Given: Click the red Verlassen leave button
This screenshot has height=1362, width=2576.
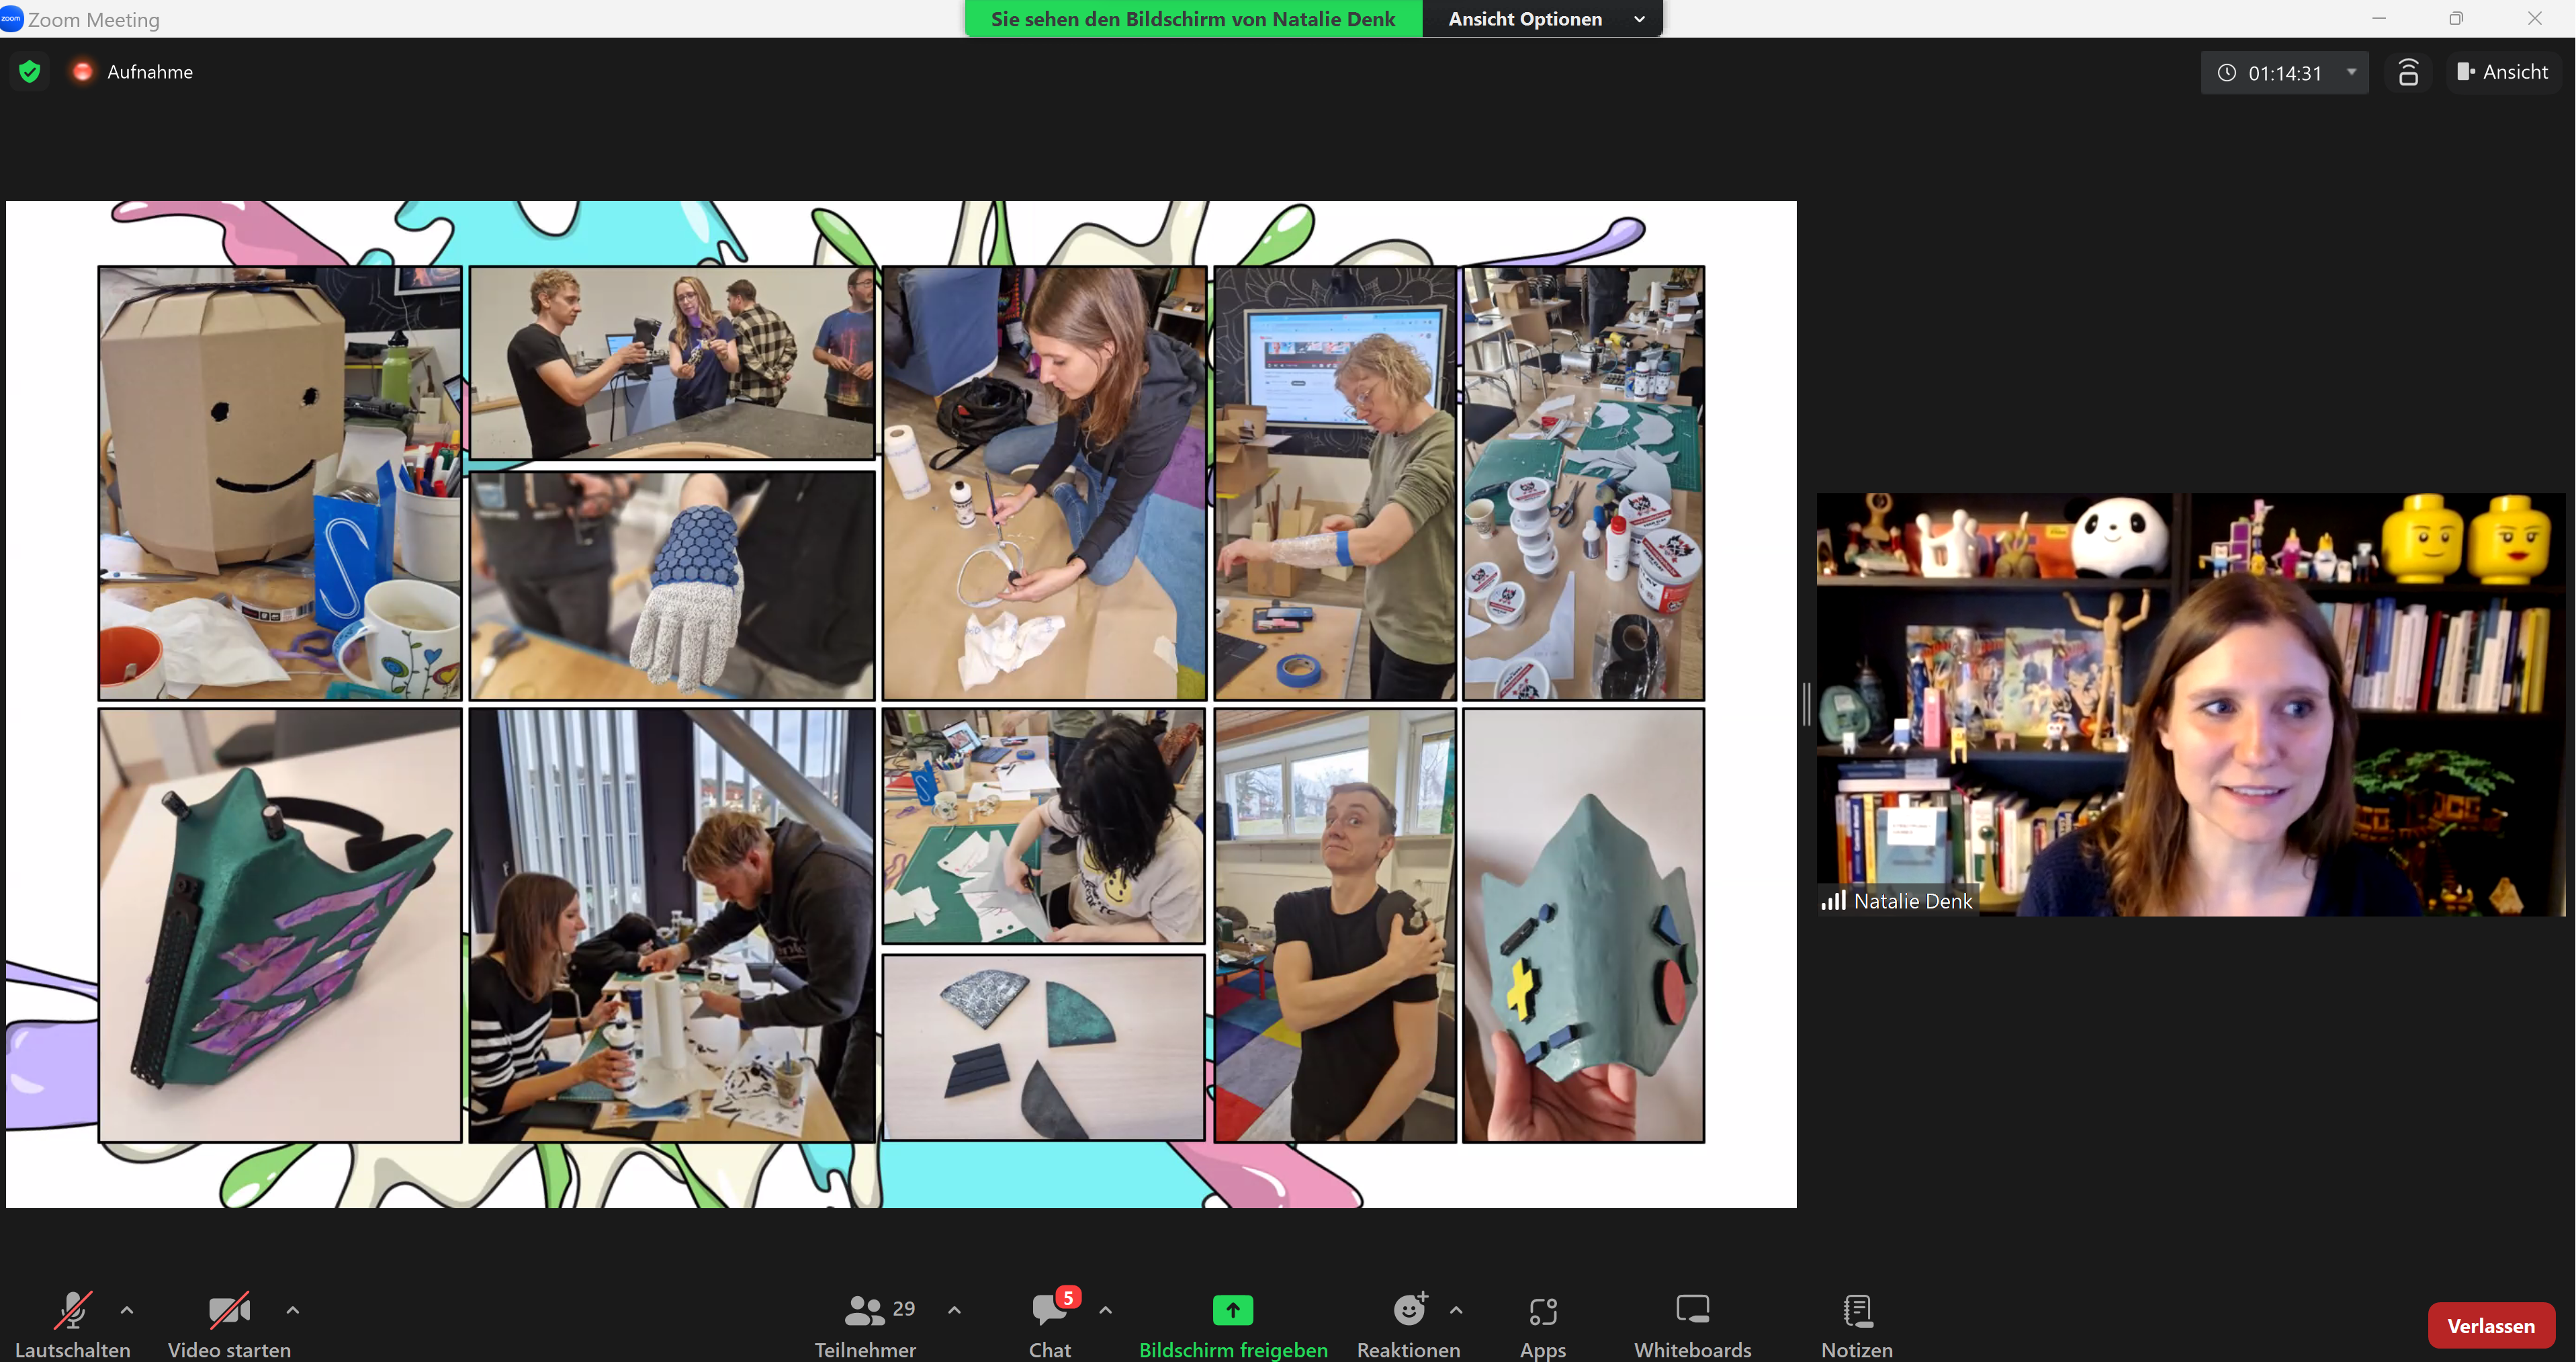Looking at the screenshot, I should coord(2491,1326).
